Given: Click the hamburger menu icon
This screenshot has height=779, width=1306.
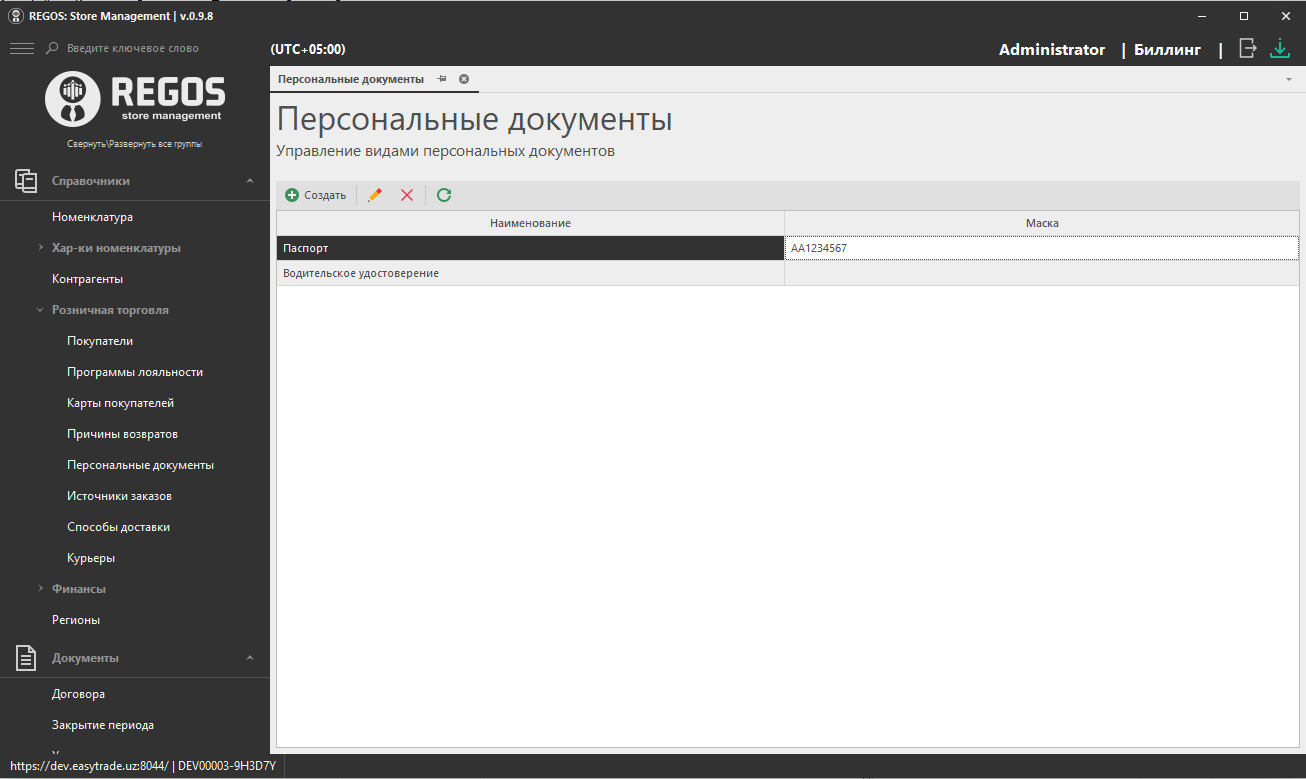Looking at the screenshot, I should tap(21, 48).
